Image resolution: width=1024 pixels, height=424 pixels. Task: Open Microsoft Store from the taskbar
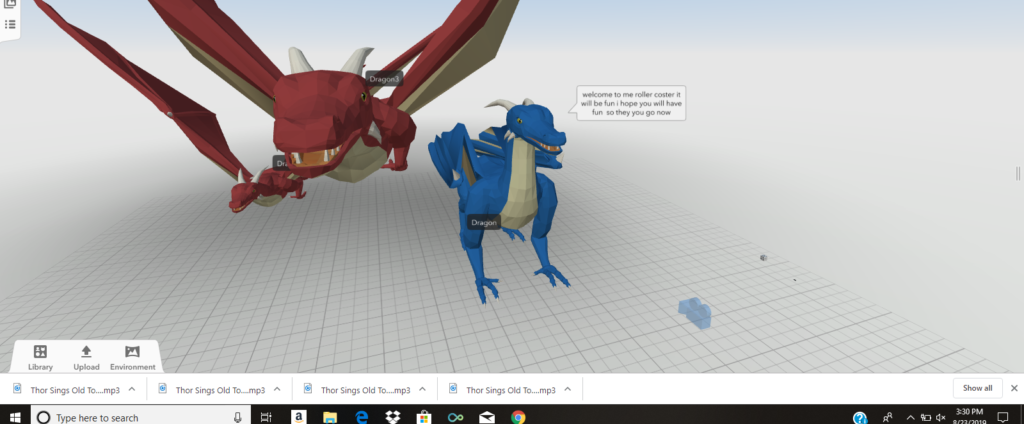point(424,417)
